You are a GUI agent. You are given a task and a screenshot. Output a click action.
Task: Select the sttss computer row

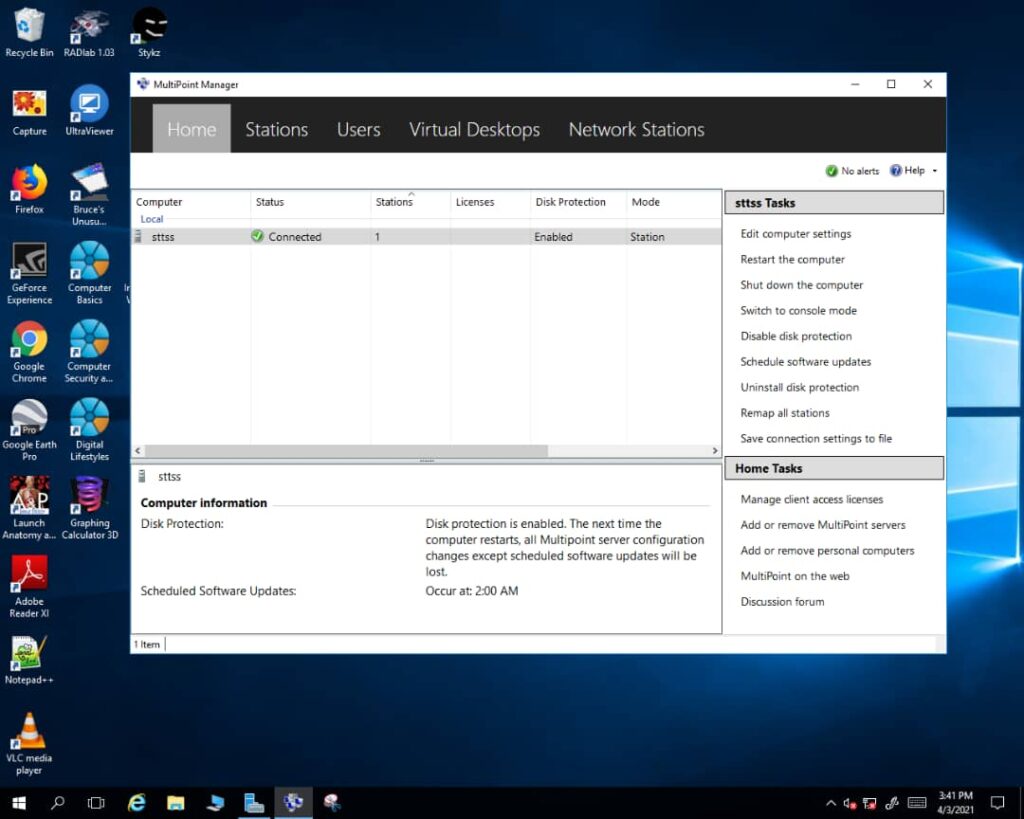point(426,236)
